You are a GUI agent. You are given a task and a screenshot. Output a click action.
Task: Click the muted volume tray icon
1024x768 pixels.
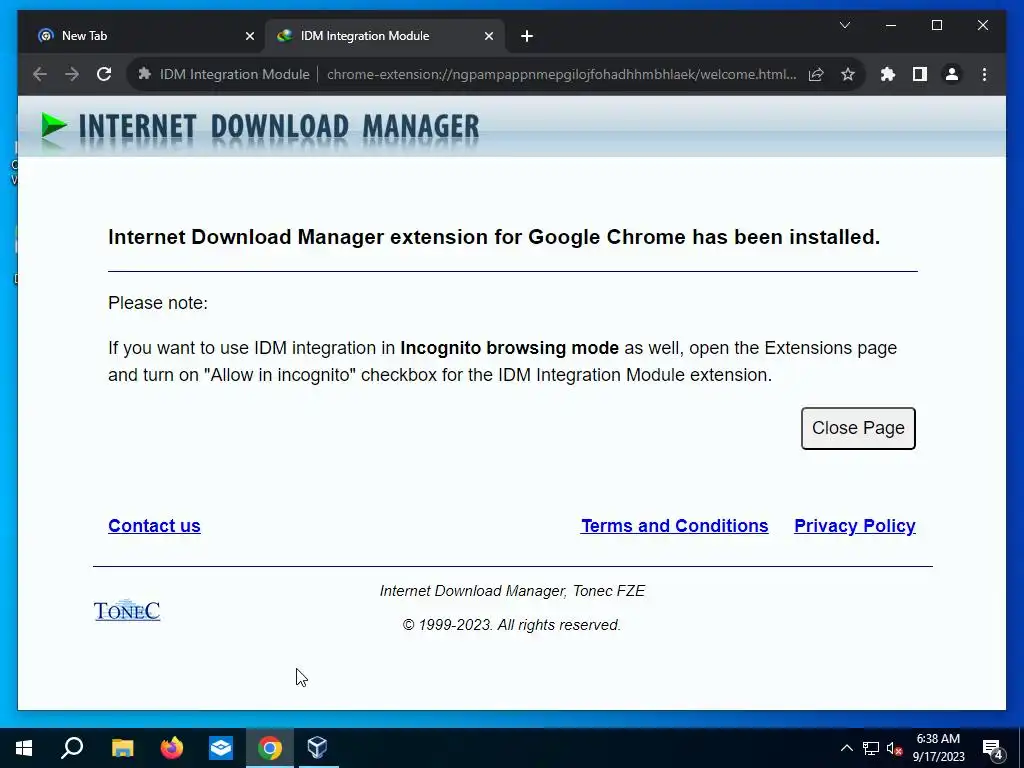(894, 748)
